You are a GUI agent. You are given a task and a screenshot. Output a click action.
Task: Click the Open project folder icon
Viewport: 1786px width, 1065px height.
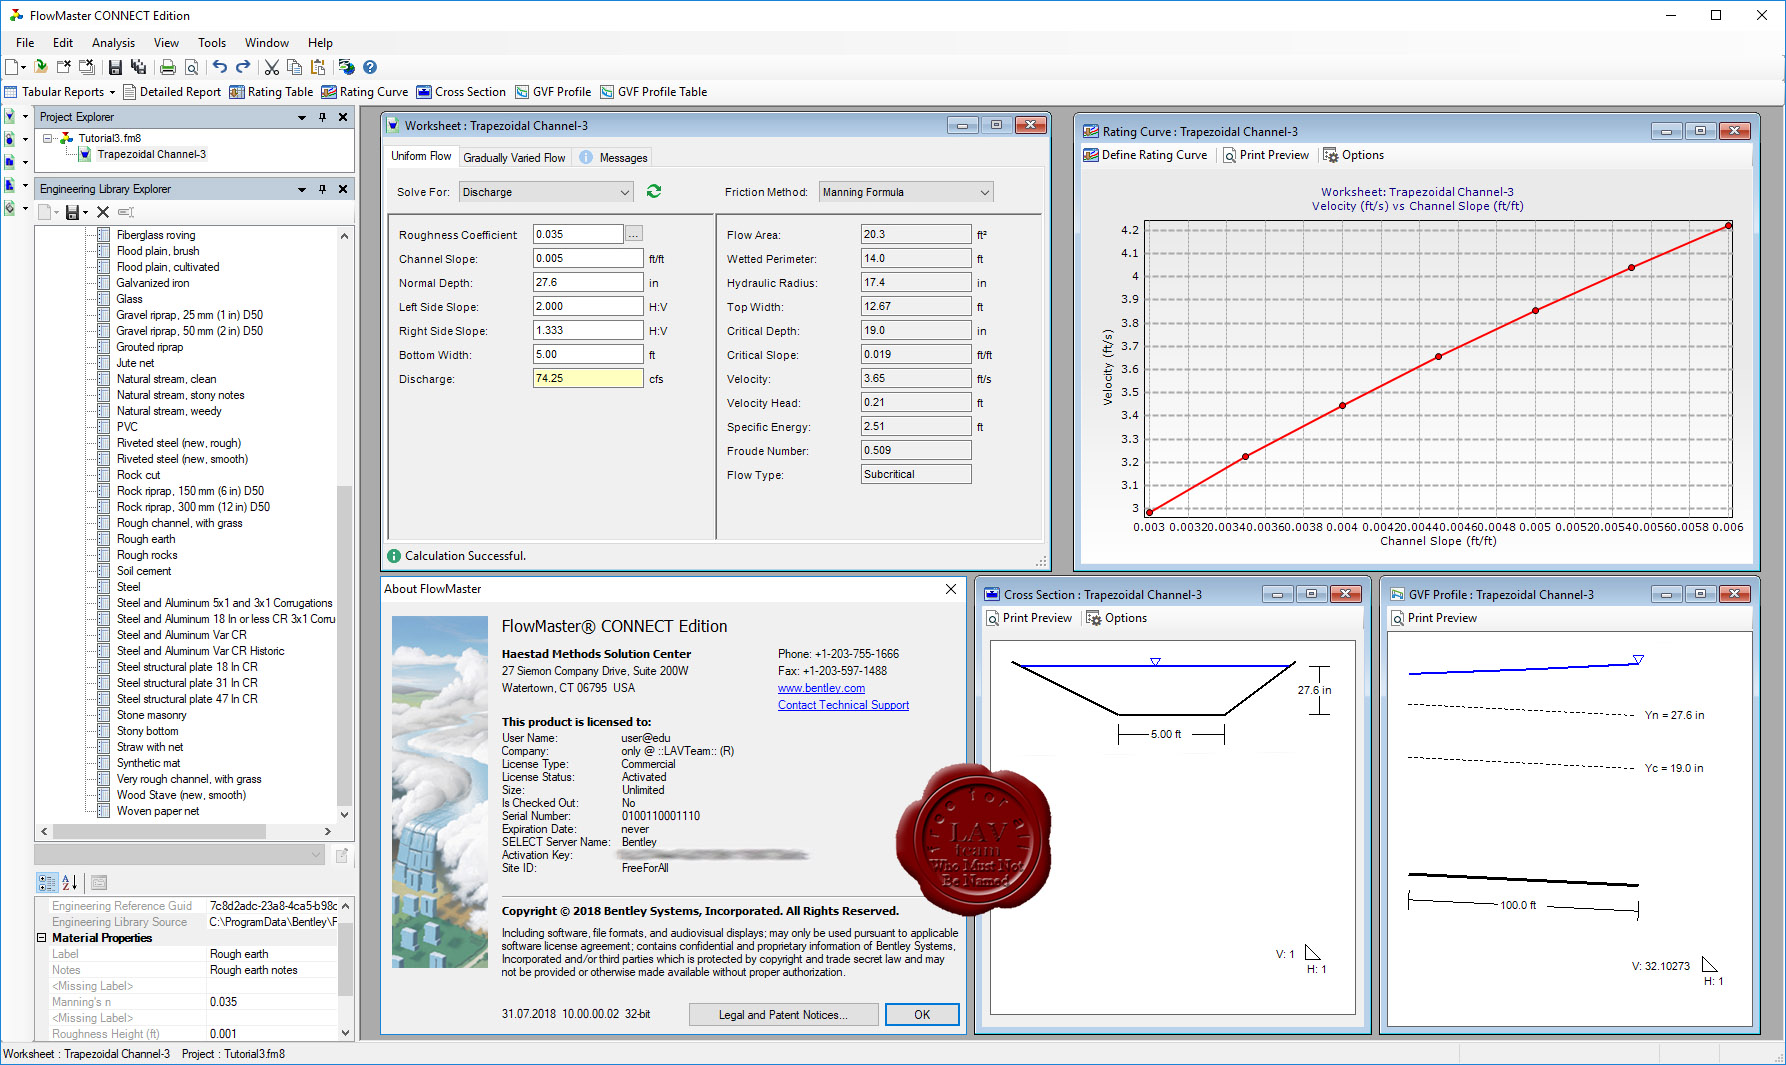(41, 67)
